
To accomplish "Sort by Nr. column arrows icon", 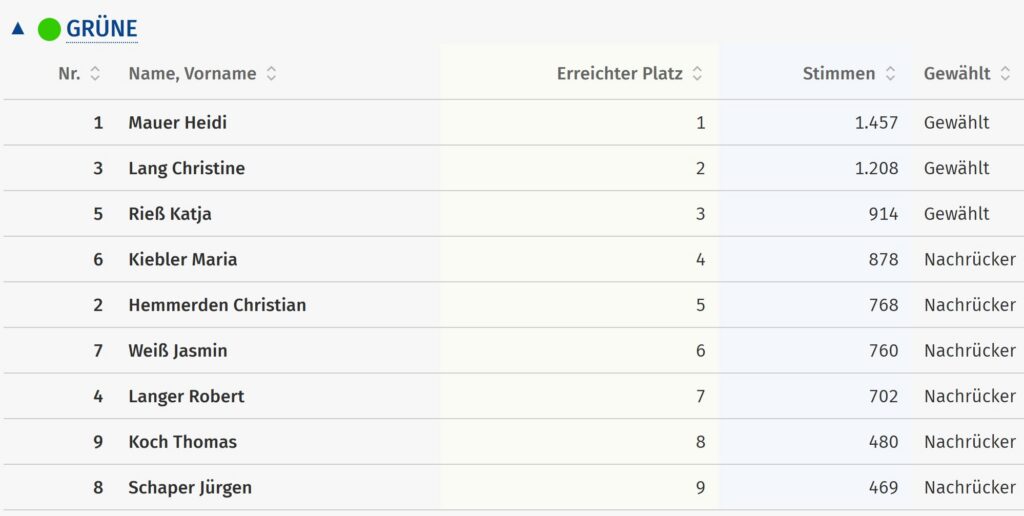I will pos(95,74).
